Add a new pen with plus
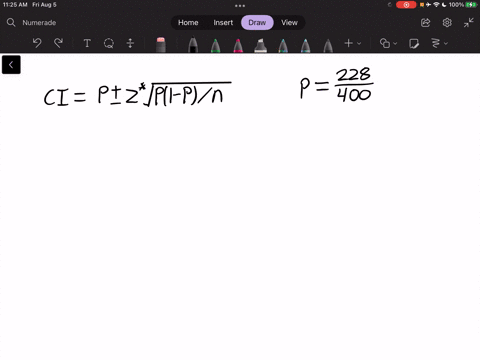The width and height of the screenshot is (480, 360). (348, 43)
